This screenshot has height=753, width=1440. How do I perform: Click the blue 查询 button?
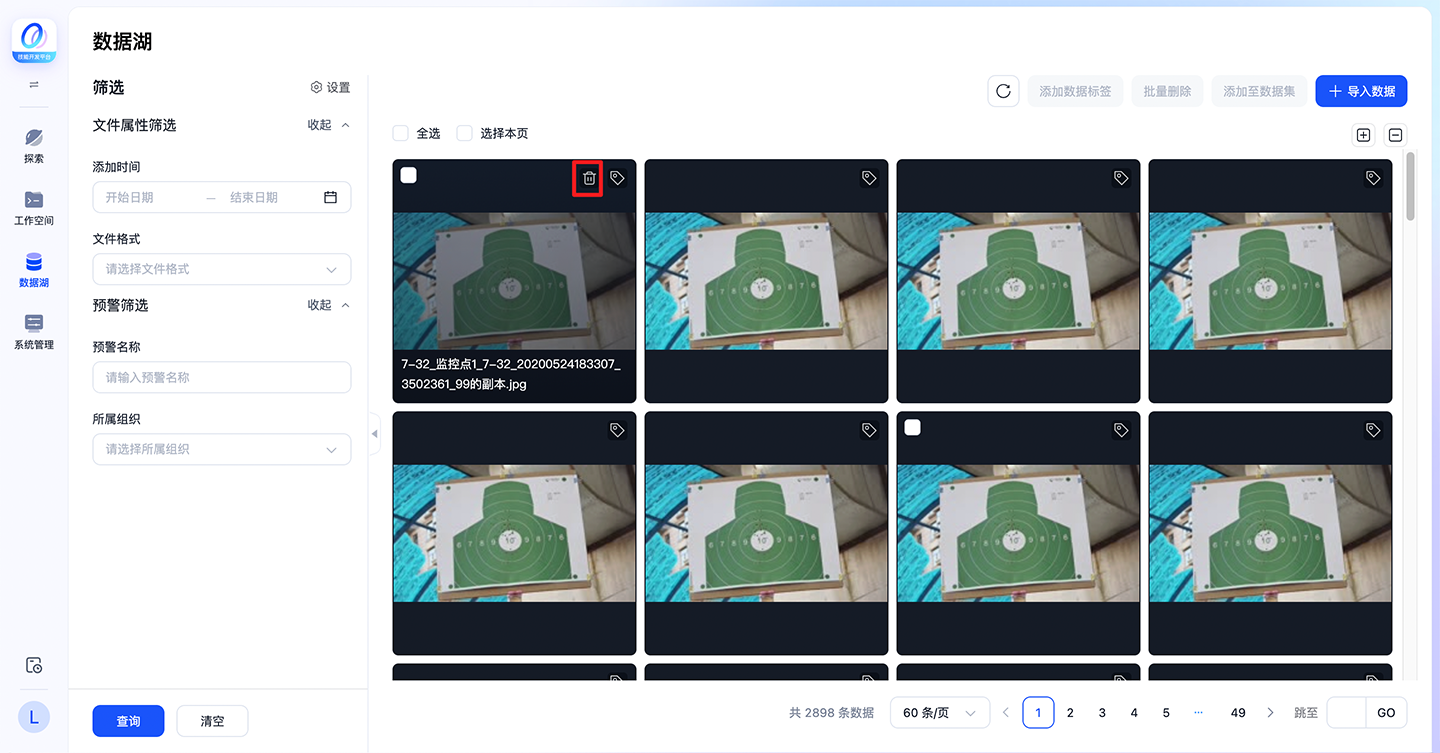[x=128, y=721]
